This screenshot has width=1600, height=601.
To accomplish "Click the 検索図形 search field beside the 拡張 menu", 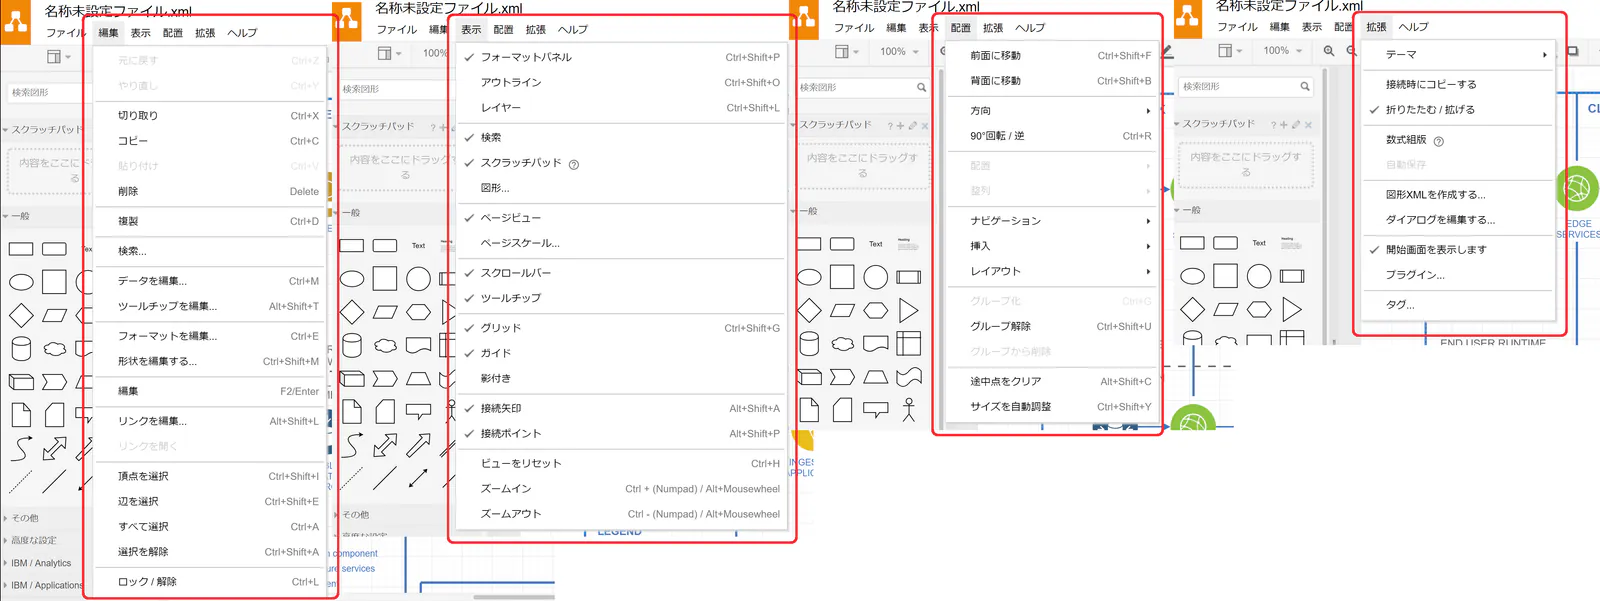I will point(1246,87).
